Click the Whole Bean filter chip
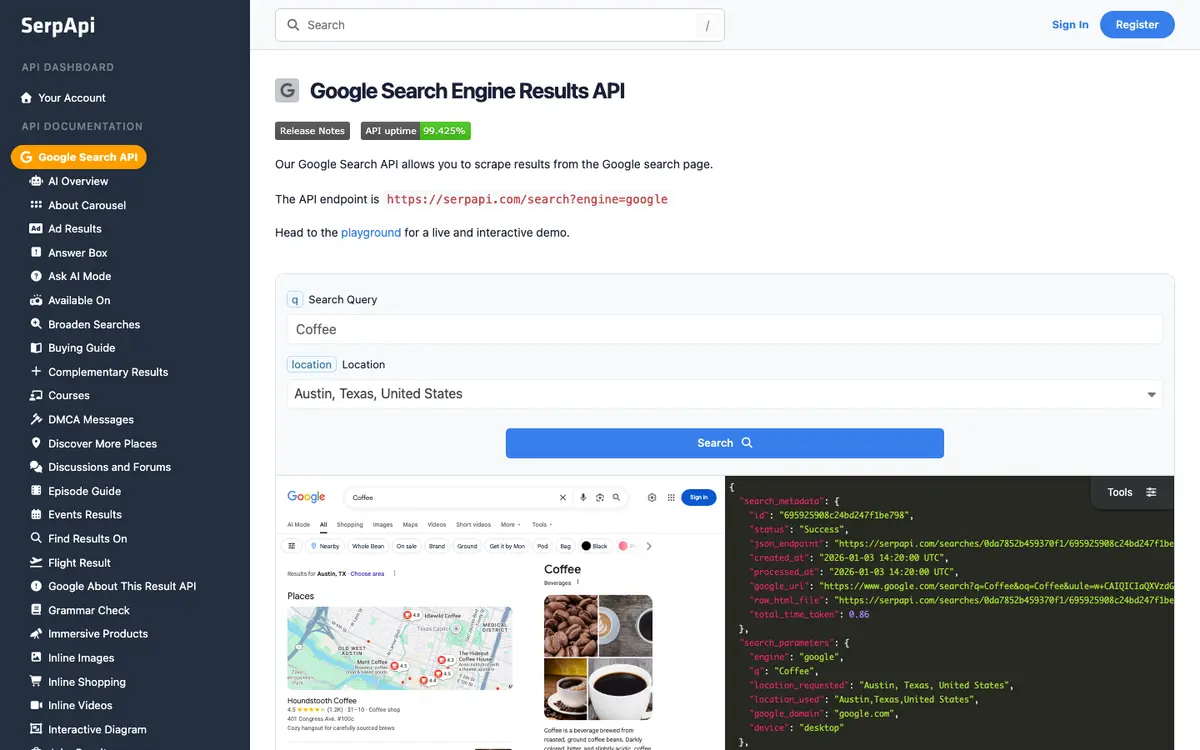The height and width of the screenshot is (750, 1200). [368, 546]
